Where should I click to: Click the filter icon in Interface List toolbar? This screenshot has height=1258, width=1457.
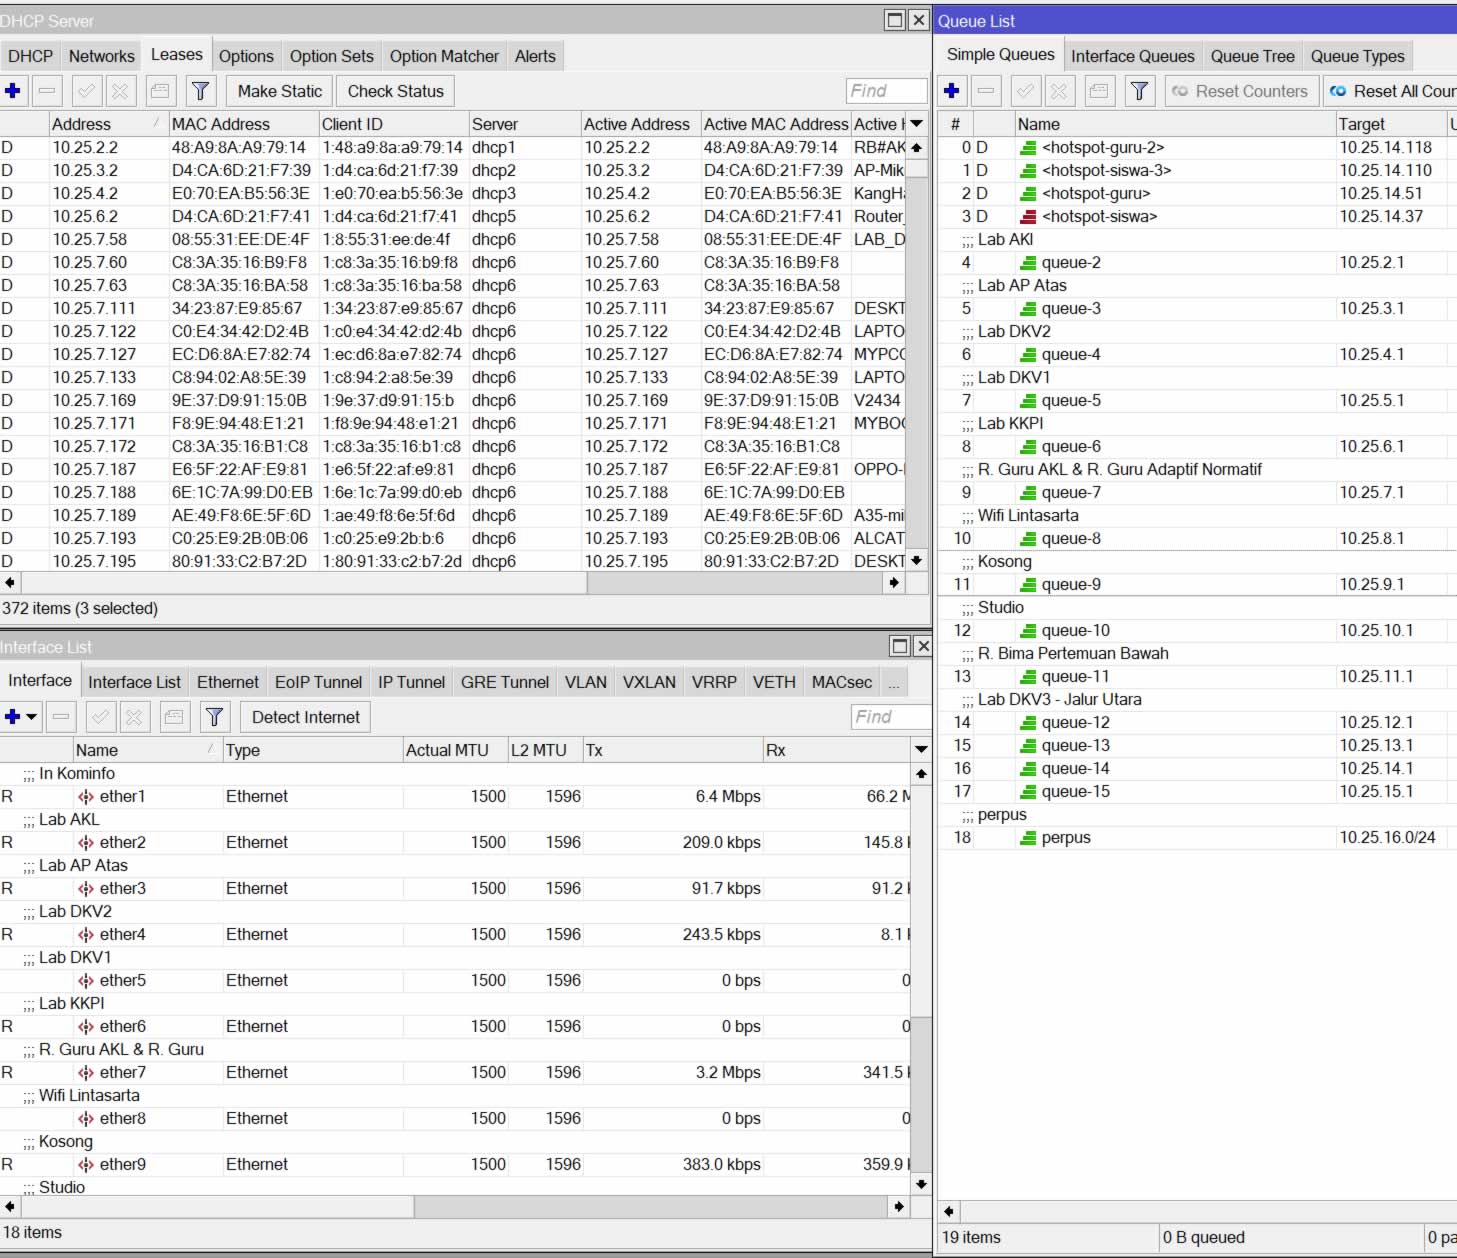214,717
